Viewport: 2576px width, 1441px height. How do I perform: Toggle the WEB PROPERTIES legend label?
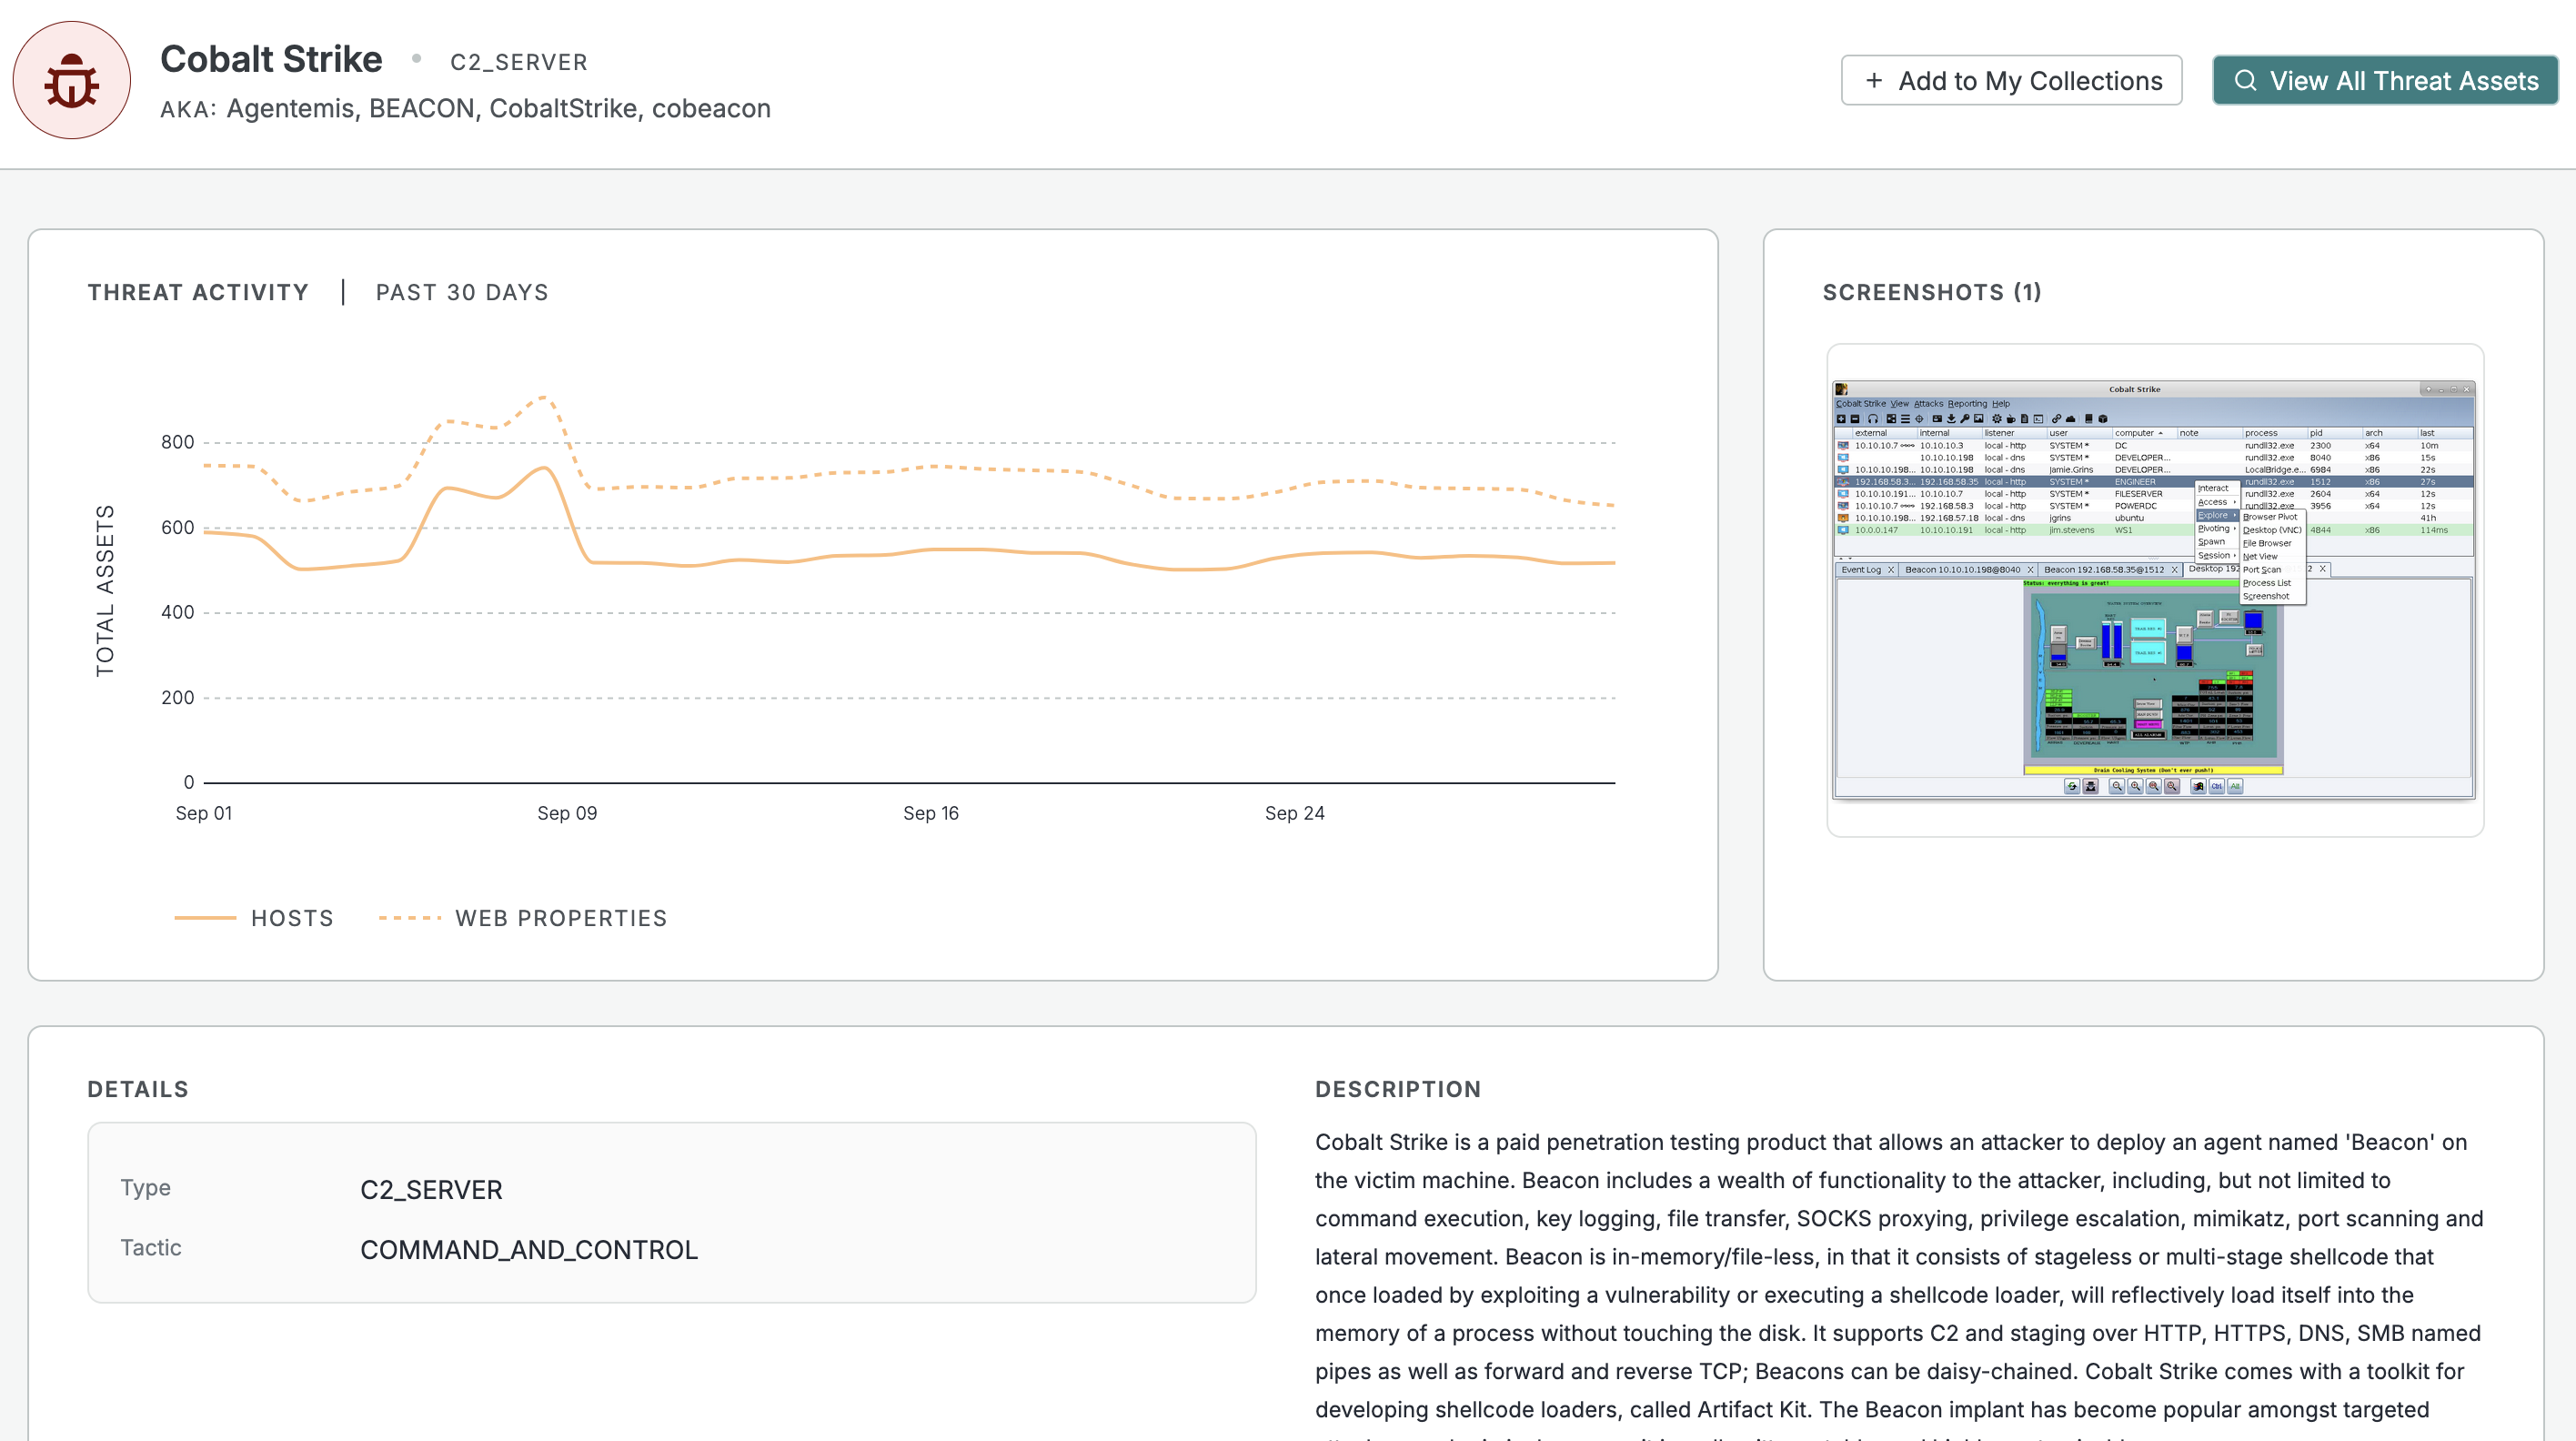[x=560, y=917]
